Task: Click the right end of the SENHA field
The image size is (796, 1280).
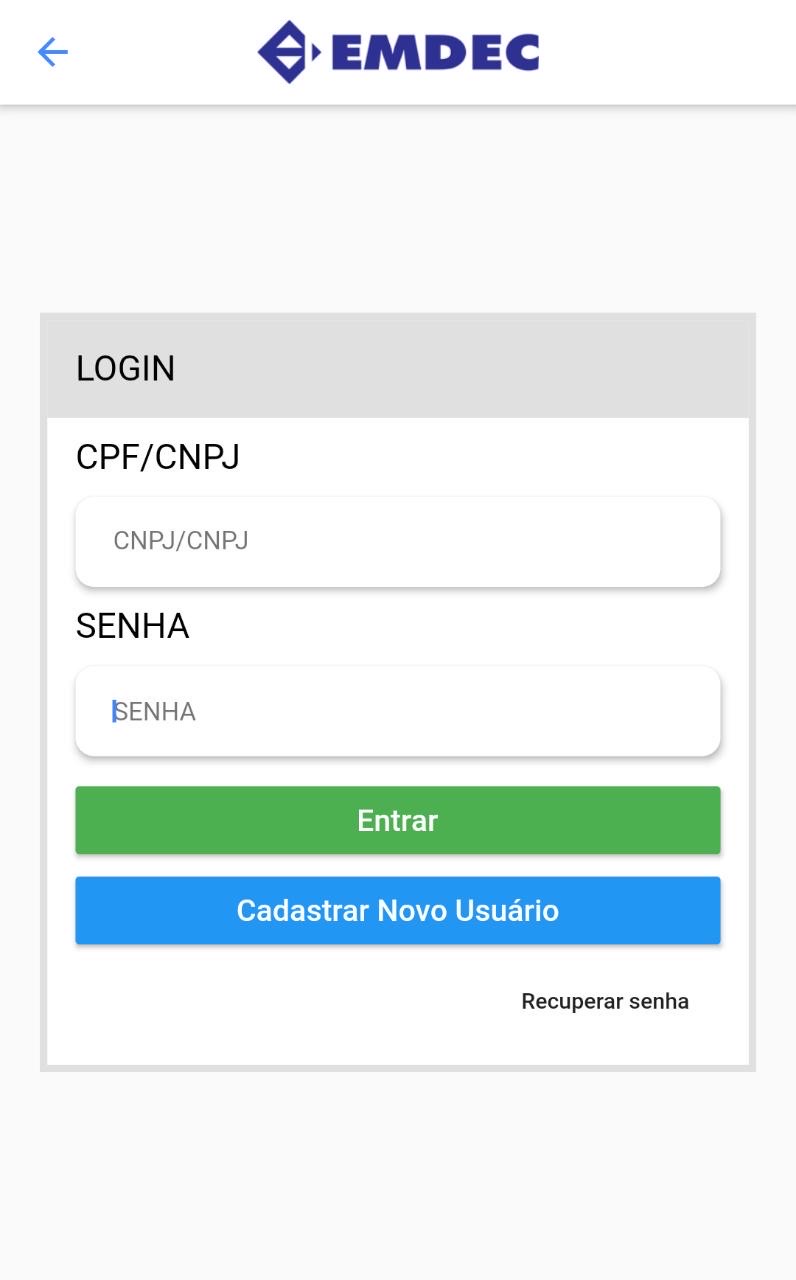Action: click(x=690, y=712)
